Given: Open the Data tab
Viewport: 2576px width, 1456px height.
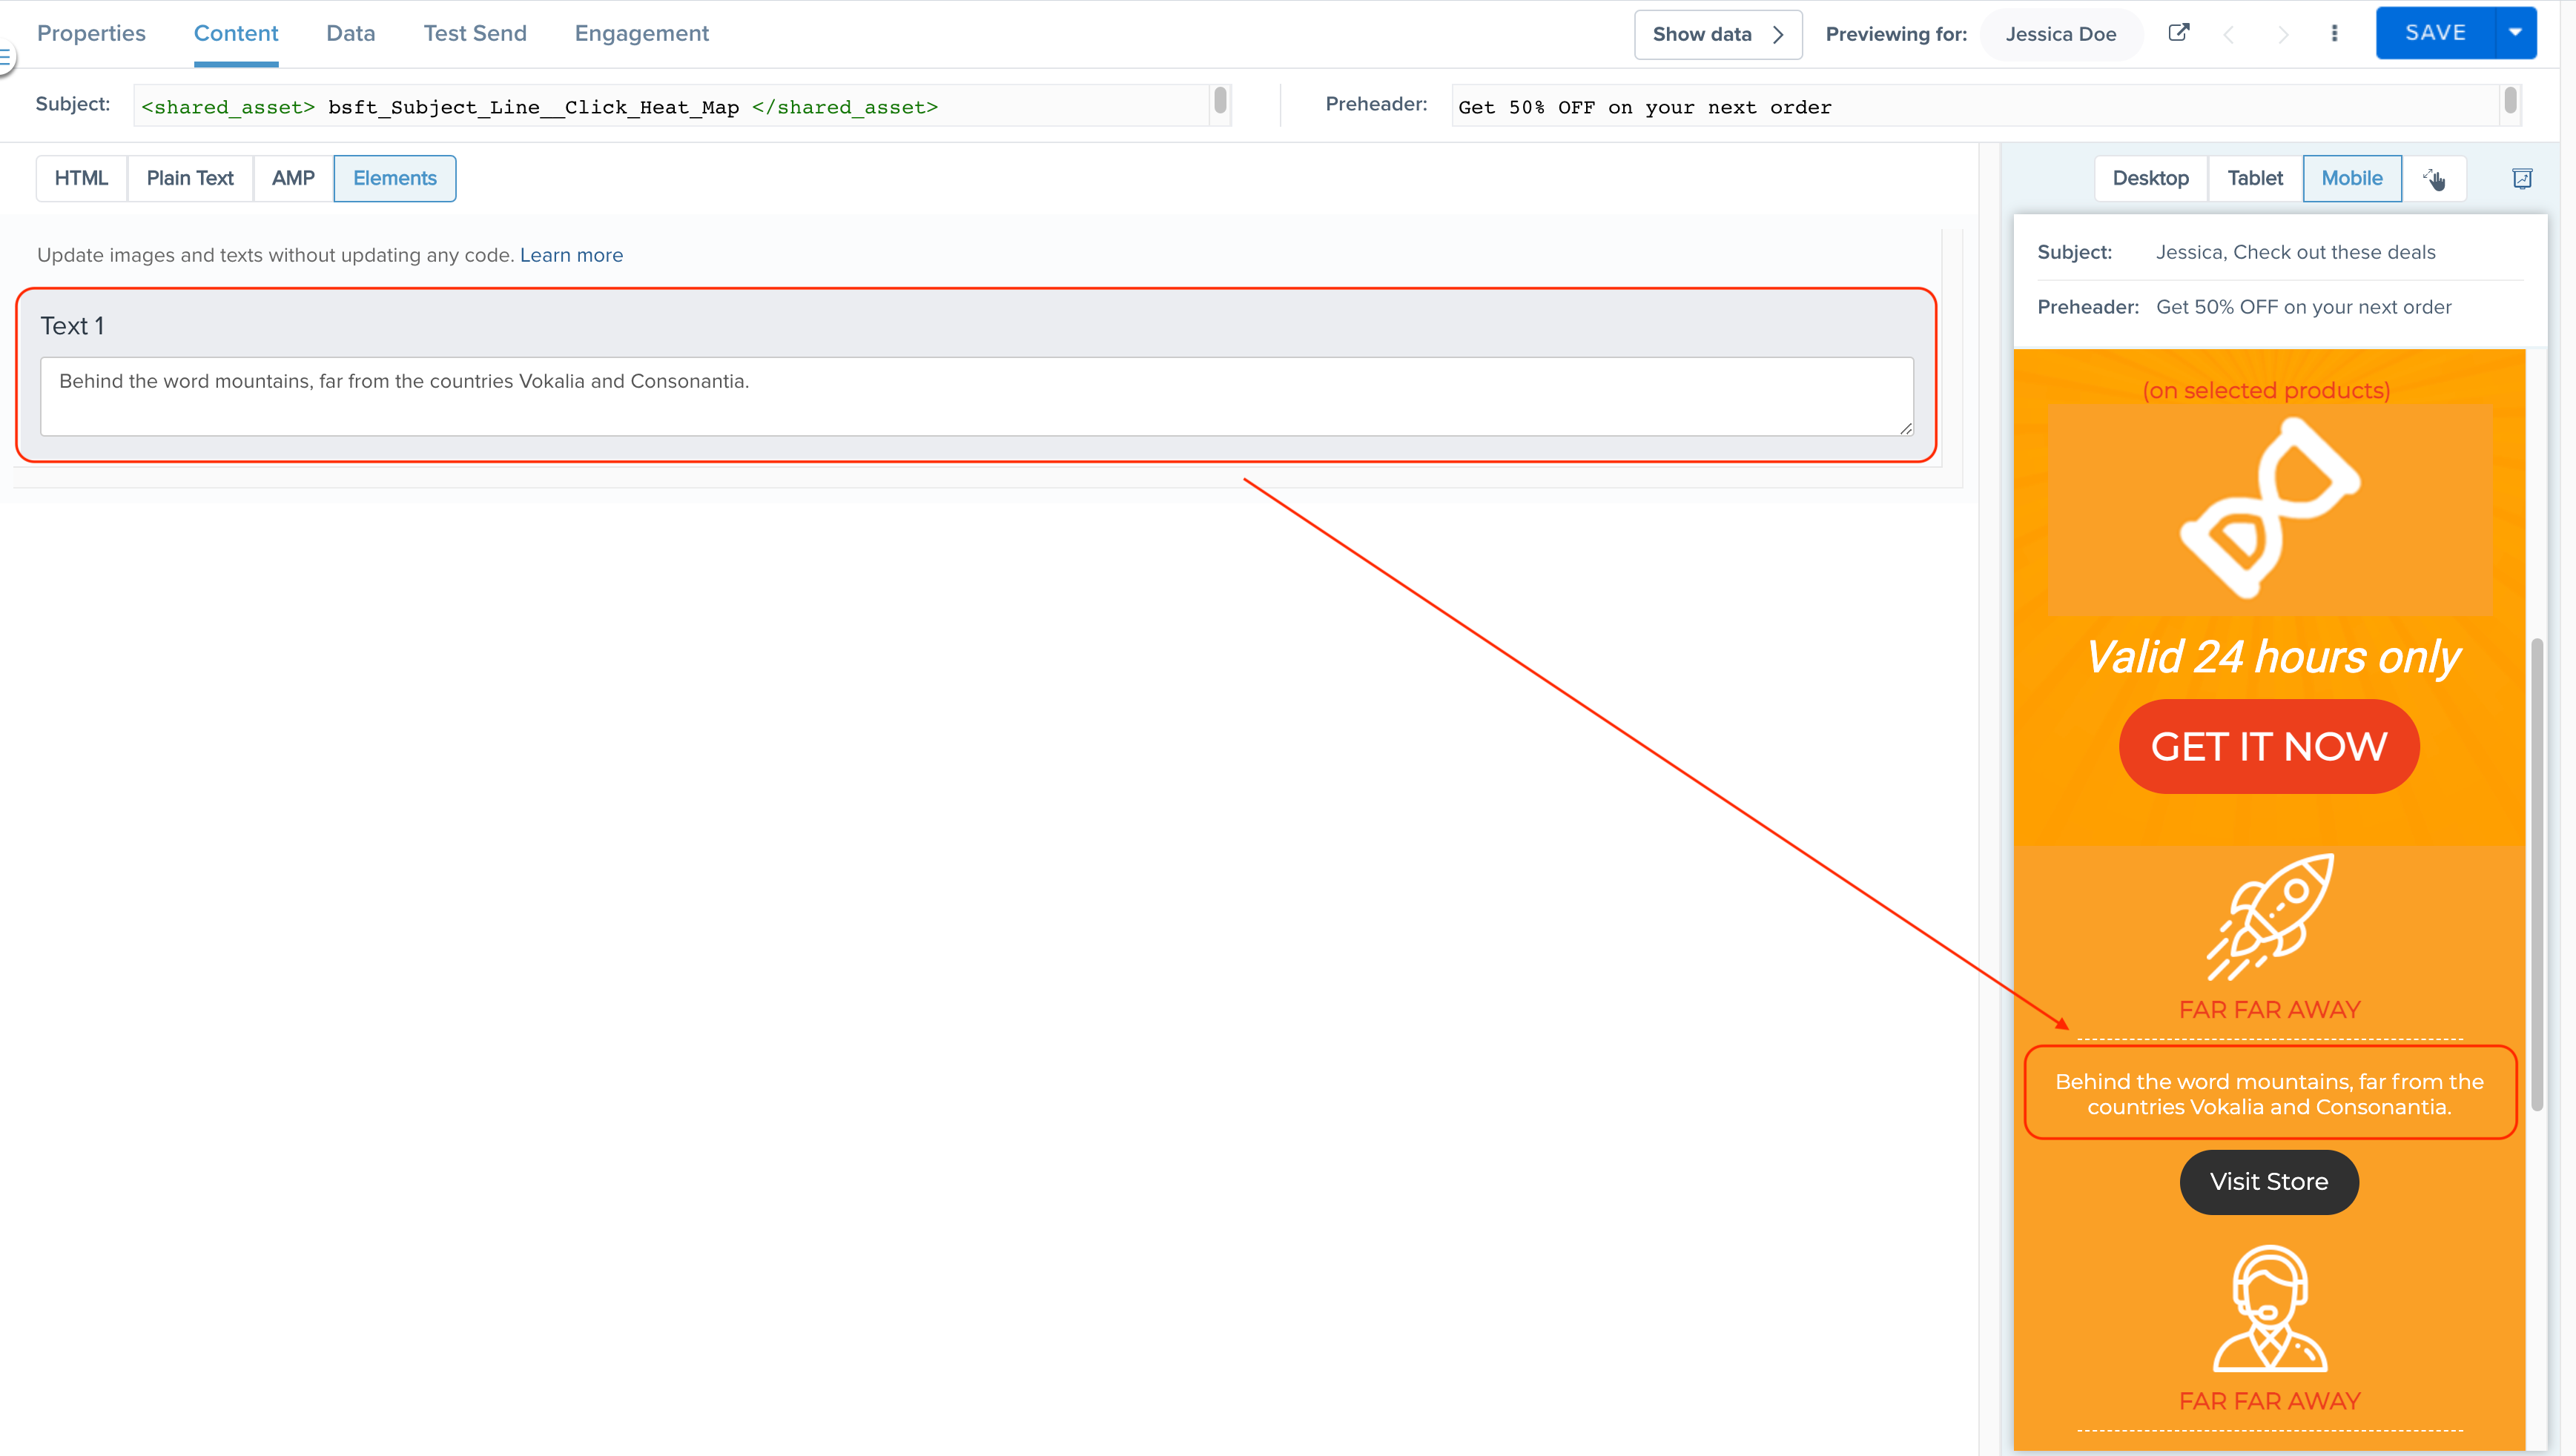Looking at the screenshot, I should 351,34.
